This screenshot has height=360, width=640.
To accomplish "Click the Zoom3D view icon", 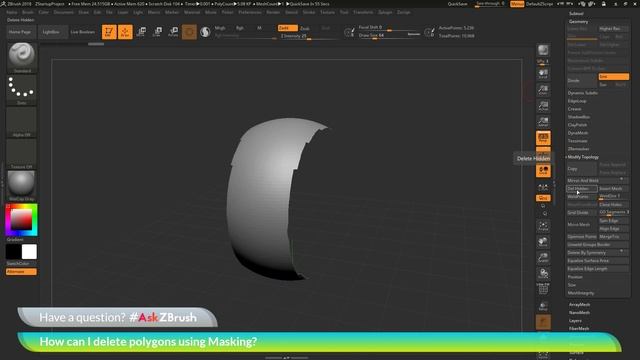I will click(x=543, y=258).
